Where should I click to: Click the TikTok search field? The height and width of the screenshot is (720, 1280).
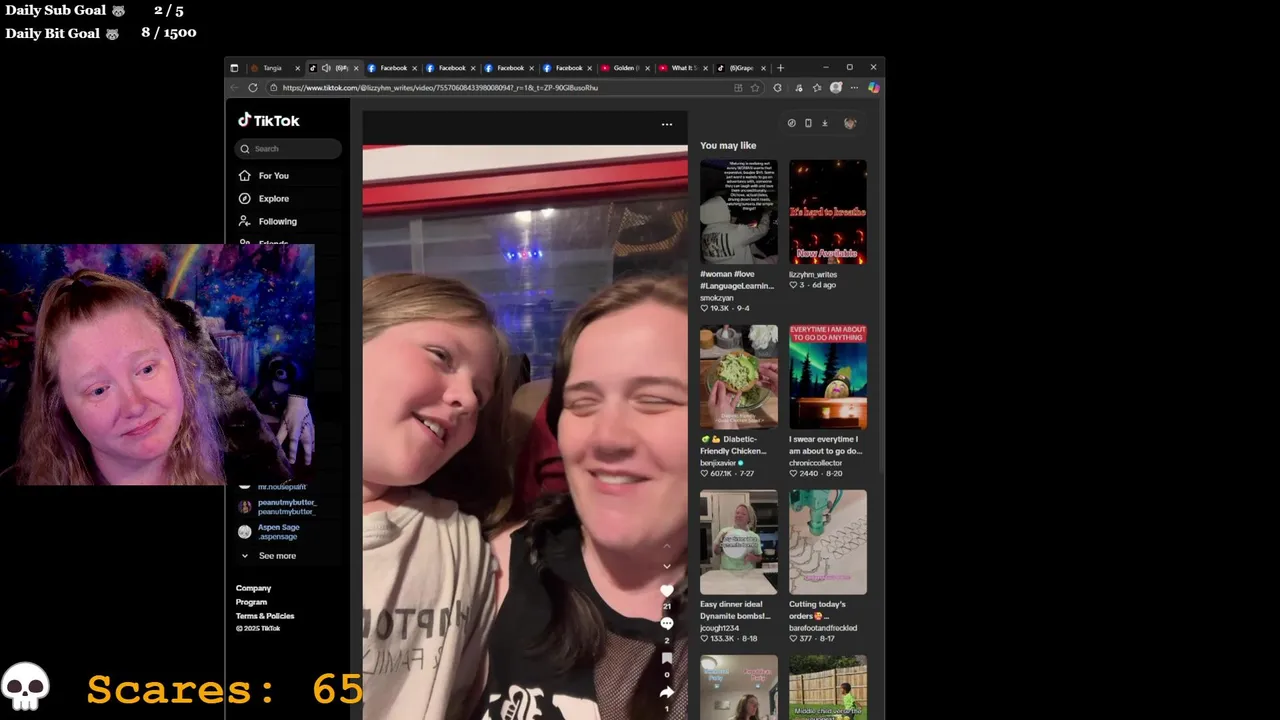pyautogui.click(x=288, y=149)
